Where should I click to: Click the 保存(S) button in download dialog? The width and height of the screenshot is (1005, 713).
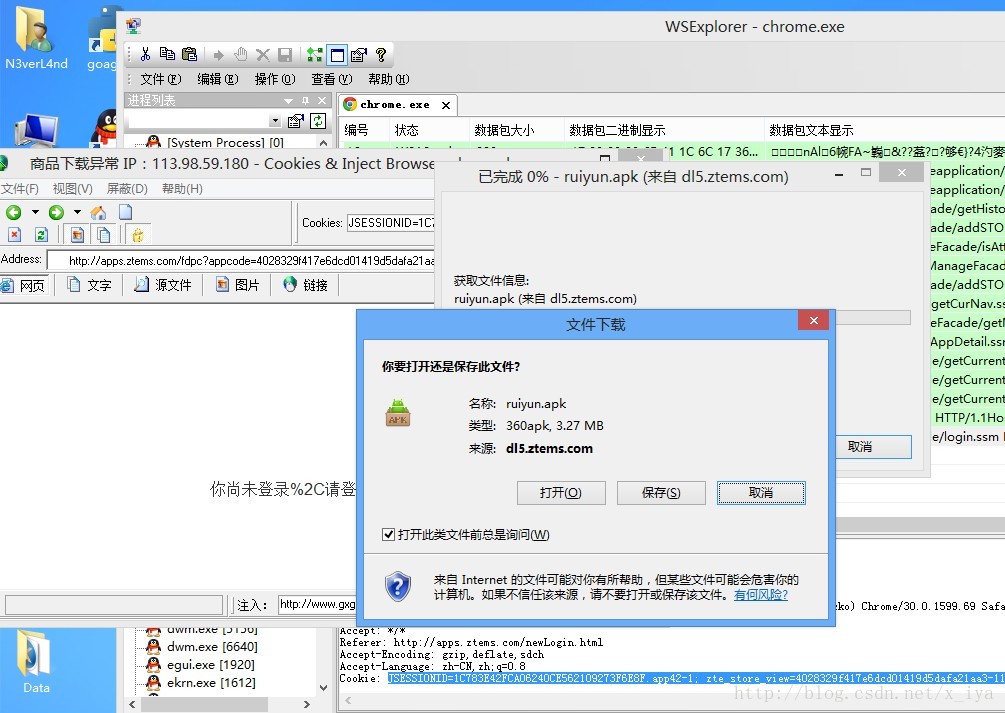661,492
